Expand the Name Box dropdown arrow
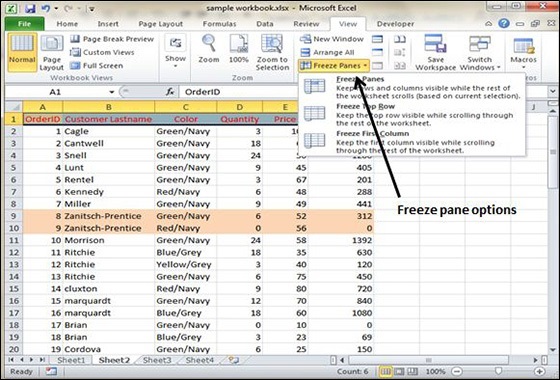The width and height of the screenshot is (560, 380). coord(111,92)
